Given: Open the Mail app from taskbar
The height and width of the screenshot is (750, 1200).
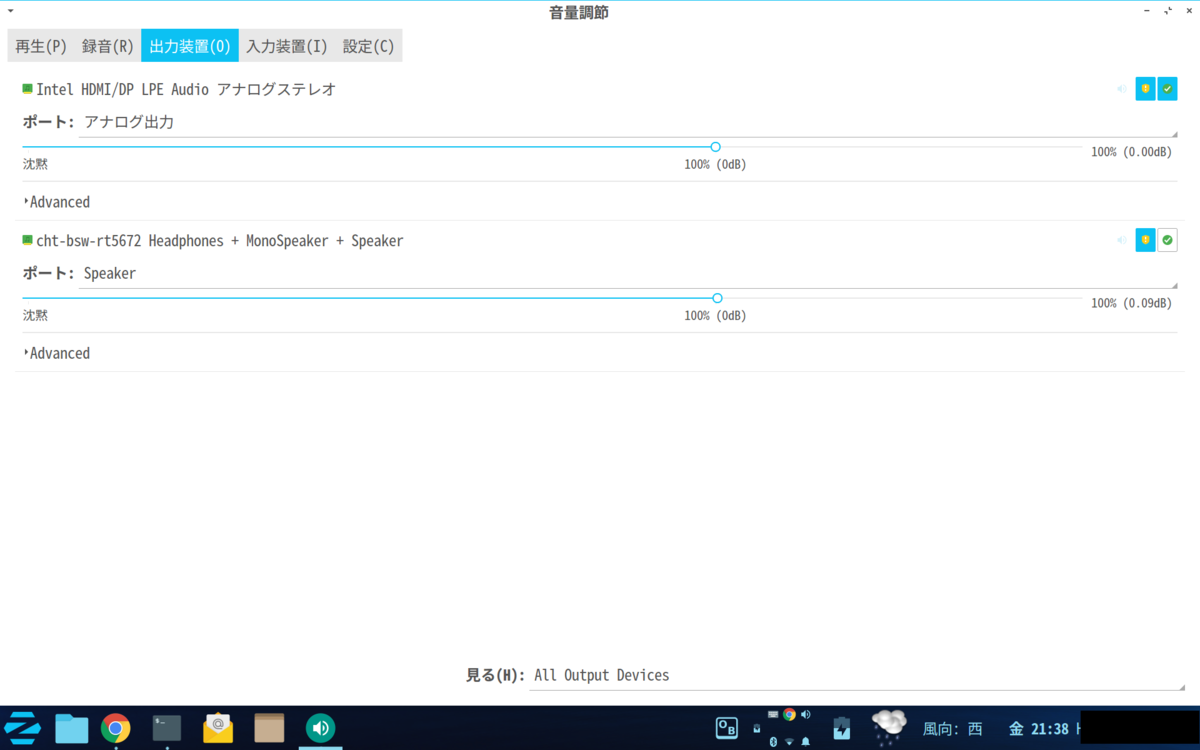Looking at the screenshot, I should (x=218, y=728).
